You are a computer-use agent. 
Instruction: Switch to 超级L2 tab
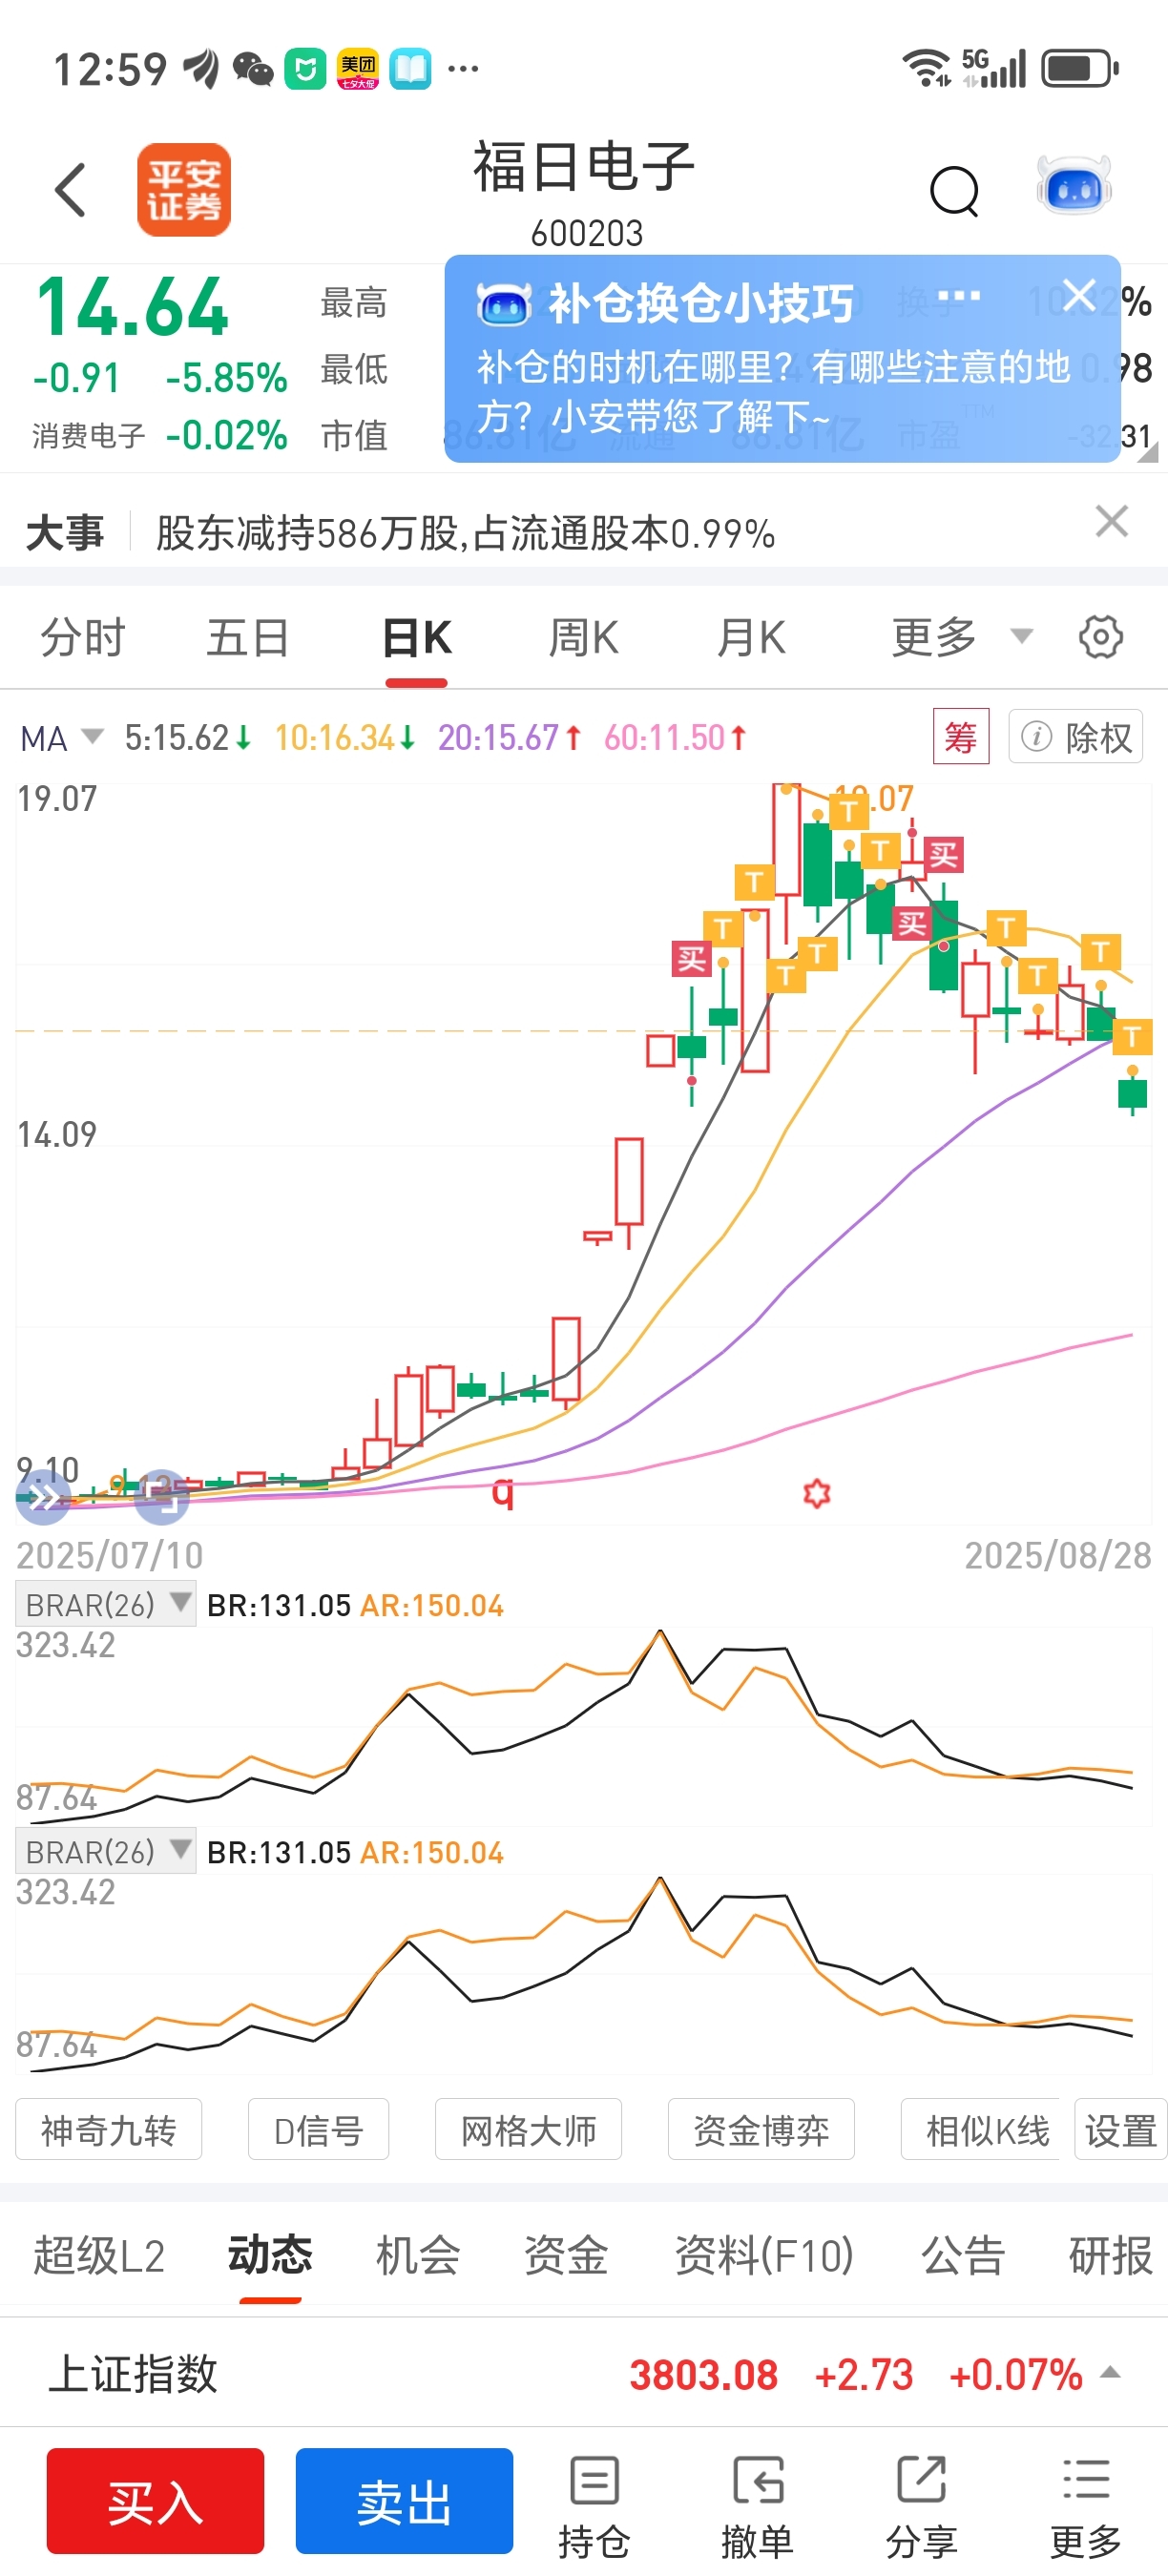[99, 2256]
